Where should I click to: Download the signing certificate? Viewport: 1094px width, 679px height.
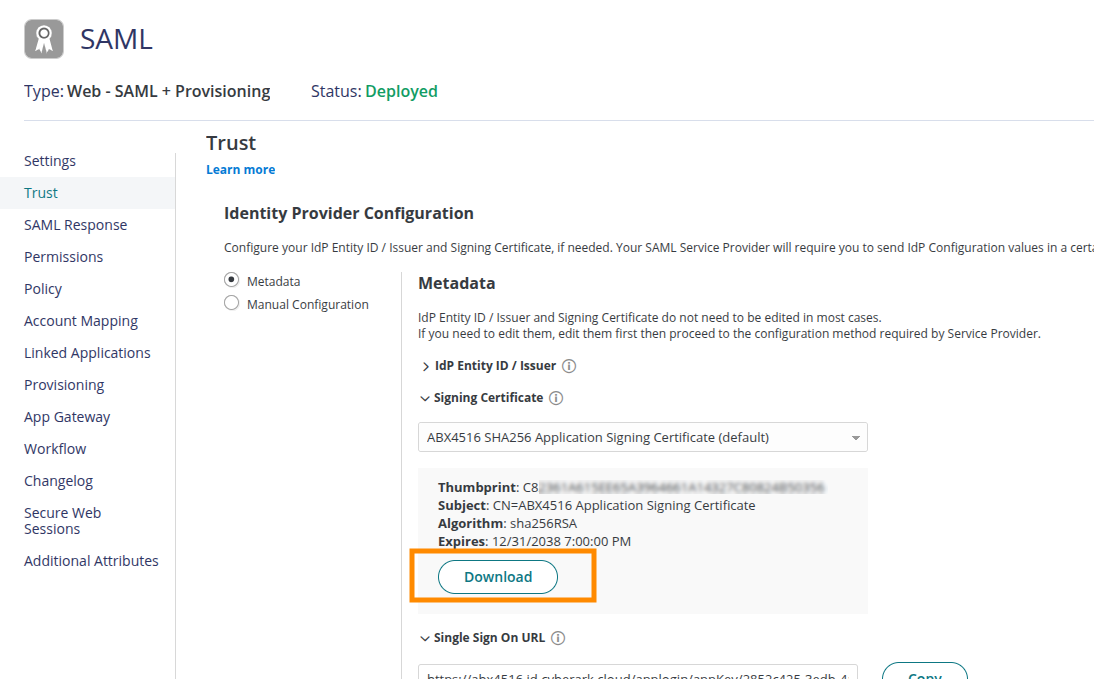click(498, 577)
